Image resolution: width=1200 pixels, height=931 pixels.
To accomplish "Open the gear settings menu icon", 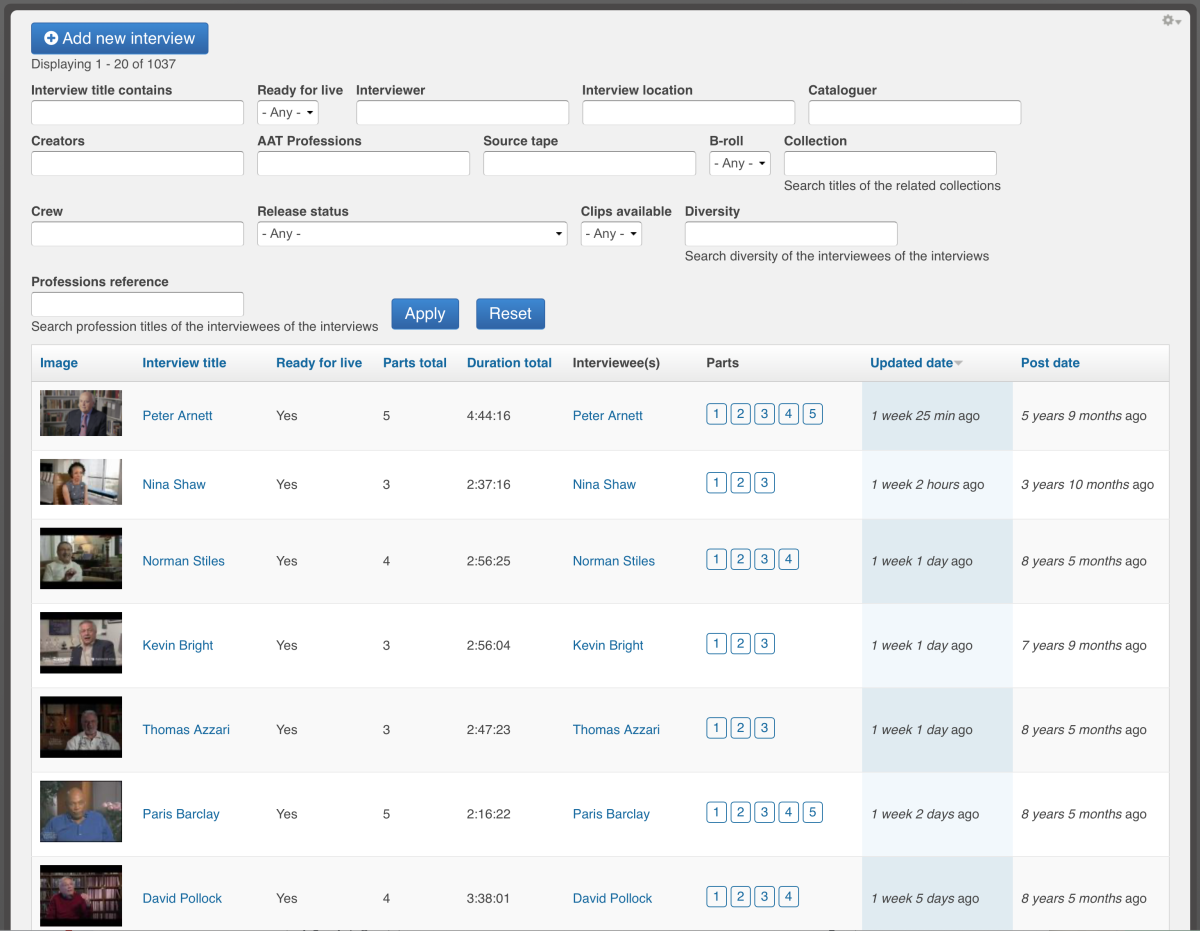I will (x=1171, y=21).
